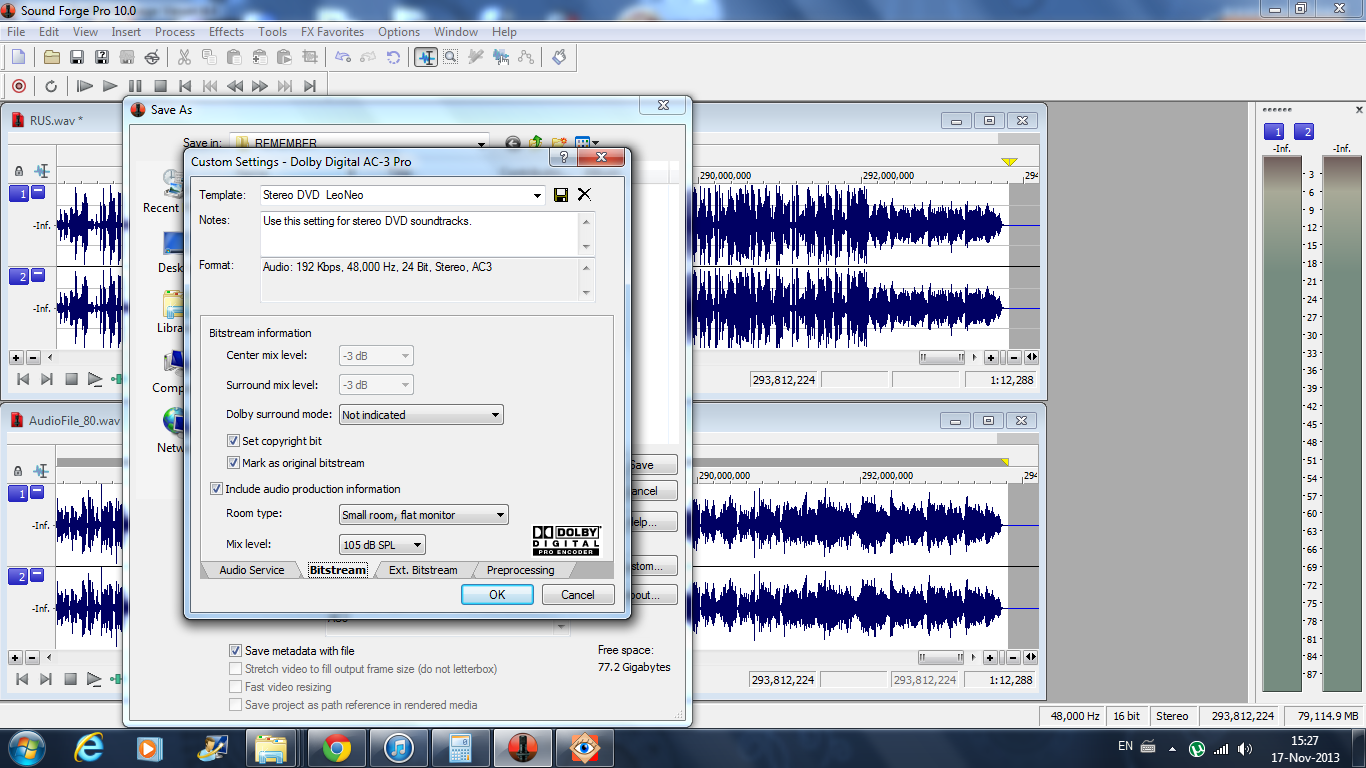Open Google Chrome from the taskbar
The image size is (1366, 768).
click(336, 748)
